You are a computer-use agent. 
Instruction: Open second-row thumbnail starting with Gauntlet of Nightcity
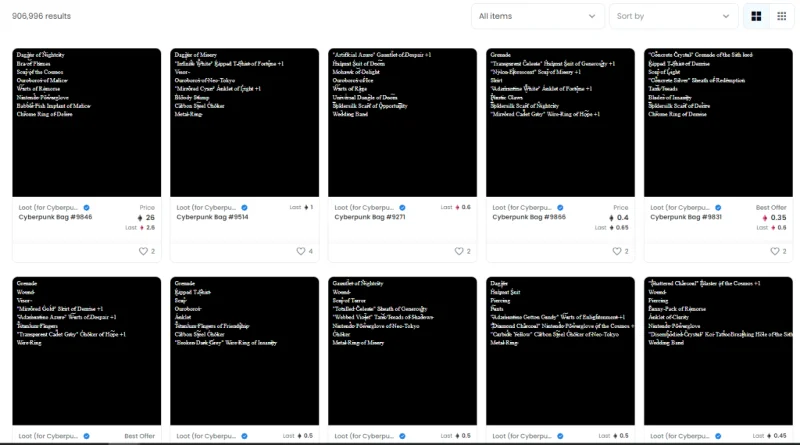coord(403,351)
